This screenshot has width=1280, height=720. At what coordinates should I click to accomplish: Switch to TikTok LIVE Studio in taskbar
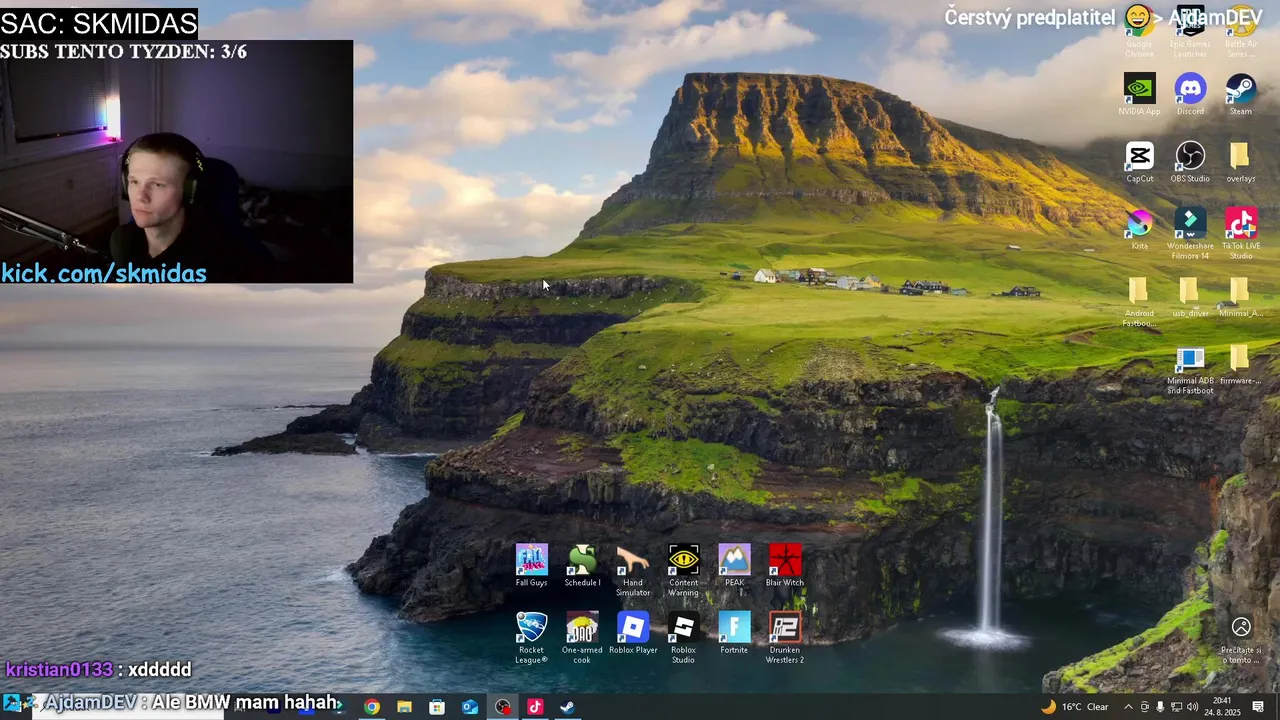(535, 707)
